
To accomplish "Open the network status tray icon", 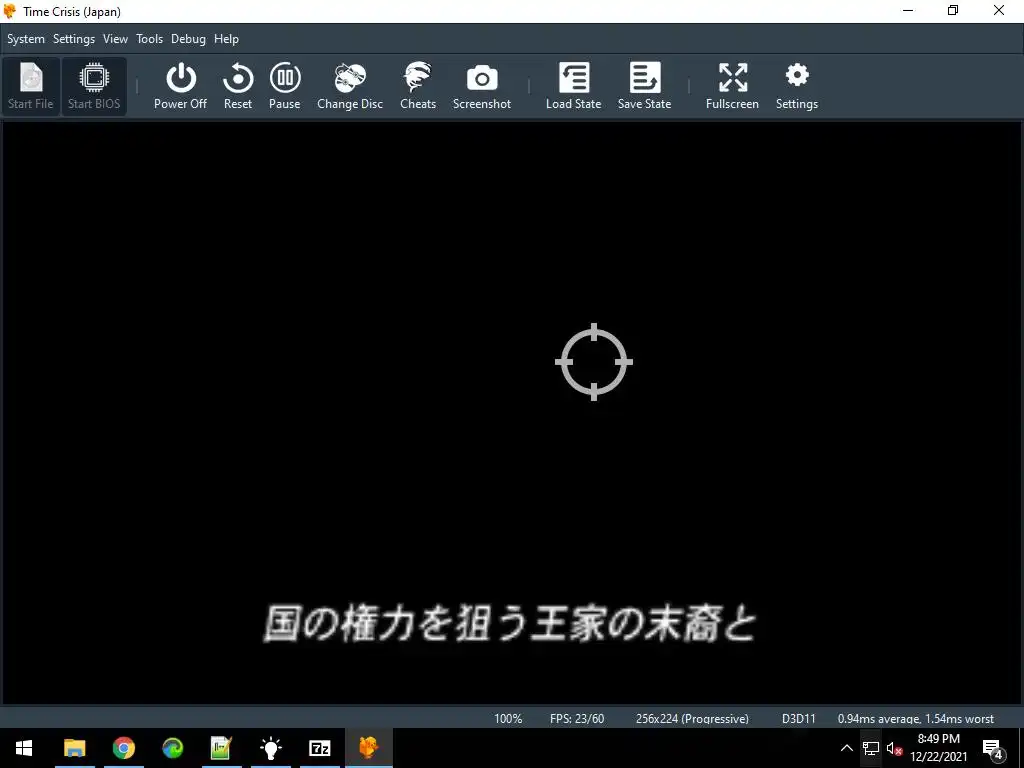I will 871,748.
